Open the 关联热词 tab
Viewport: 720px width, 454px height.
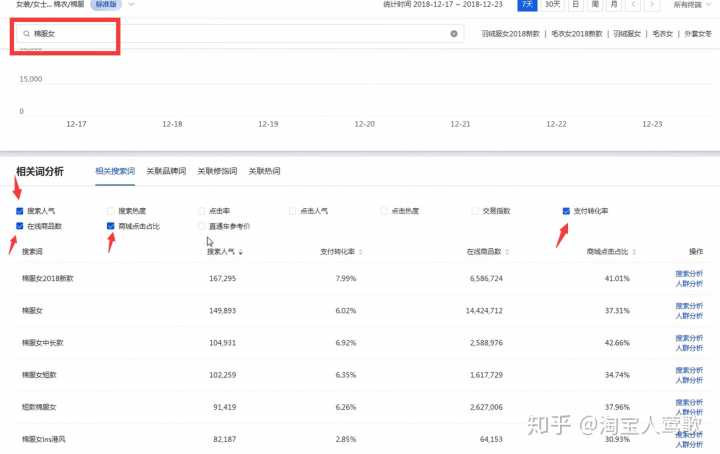264,171
